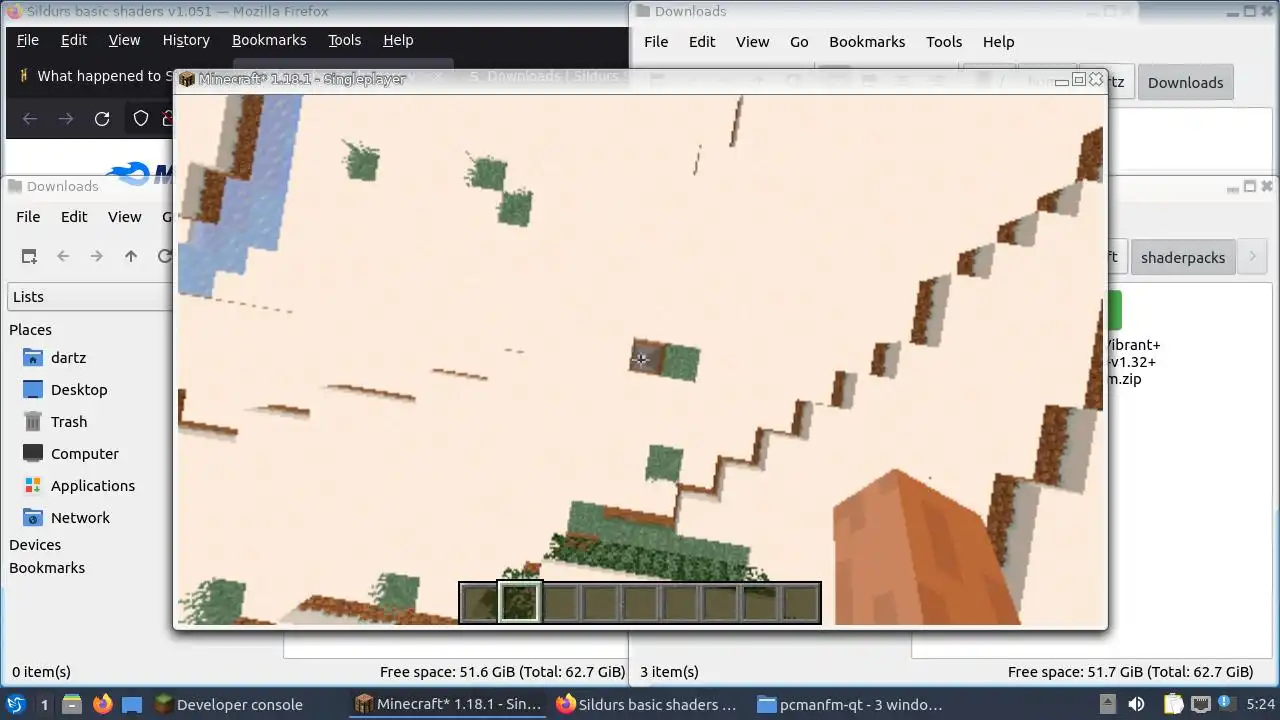Open Help menu in top-right Downloads window
Screen dimensions: 1280x720
[999, 42]
